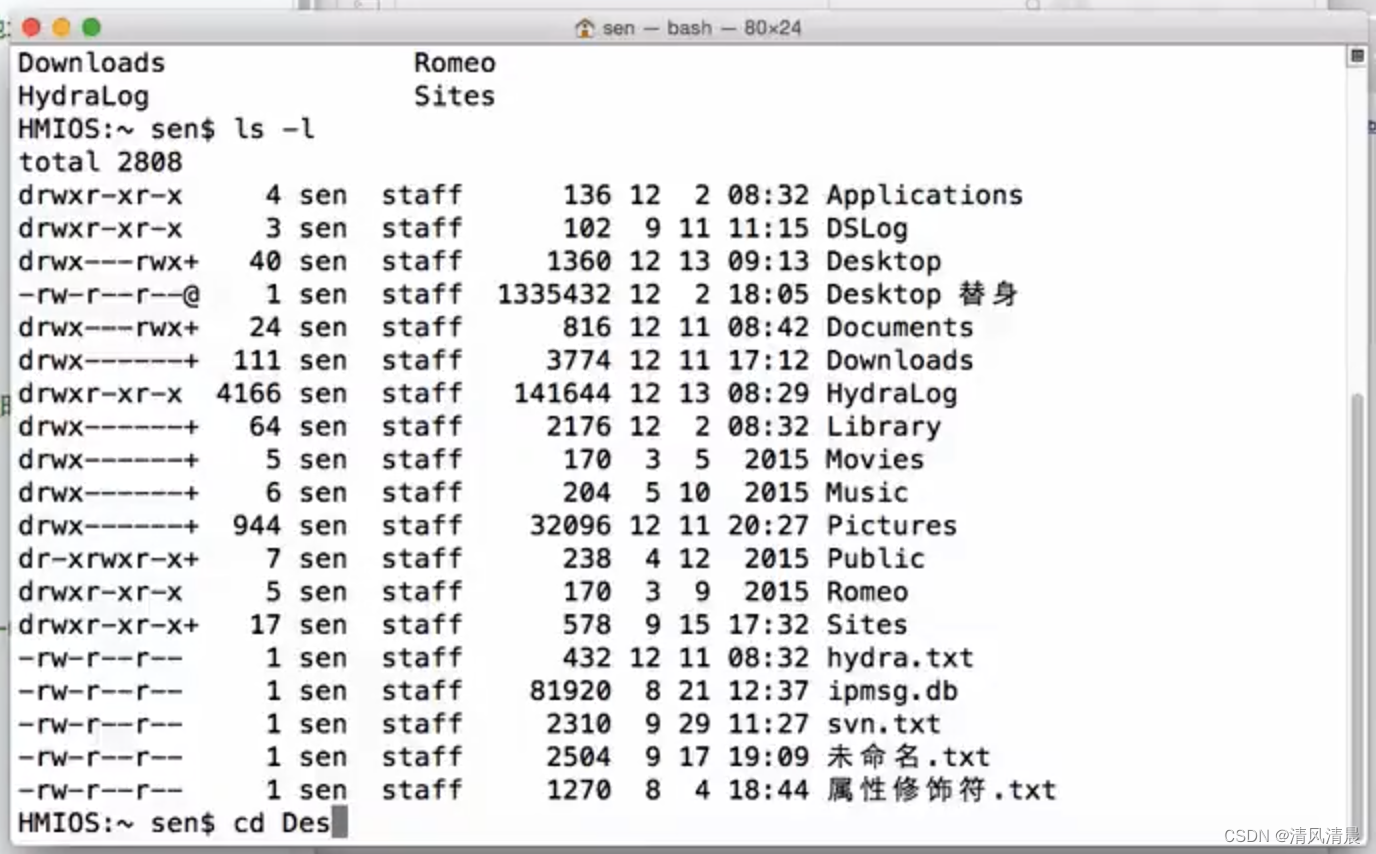The height and width of the screenshot is (854, 1376).
Task: Click the "hydra.txt" file name
Action: (x=899, y=657)
